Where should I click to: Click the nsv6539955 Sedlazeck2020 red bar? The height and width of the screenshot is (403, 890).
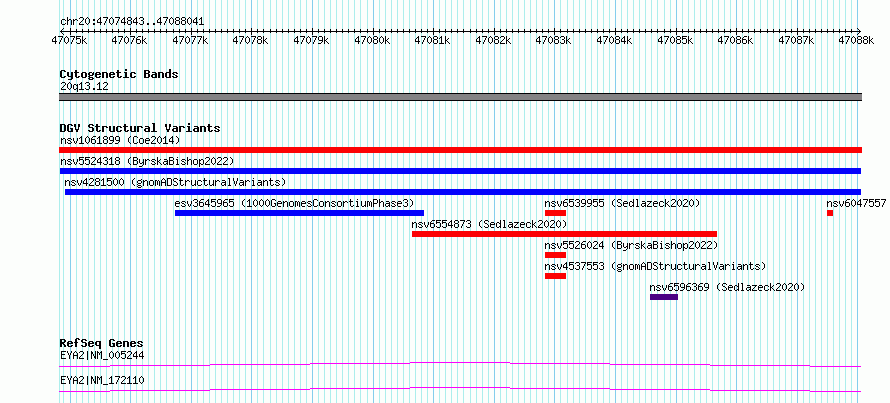(x=555, y=213)
